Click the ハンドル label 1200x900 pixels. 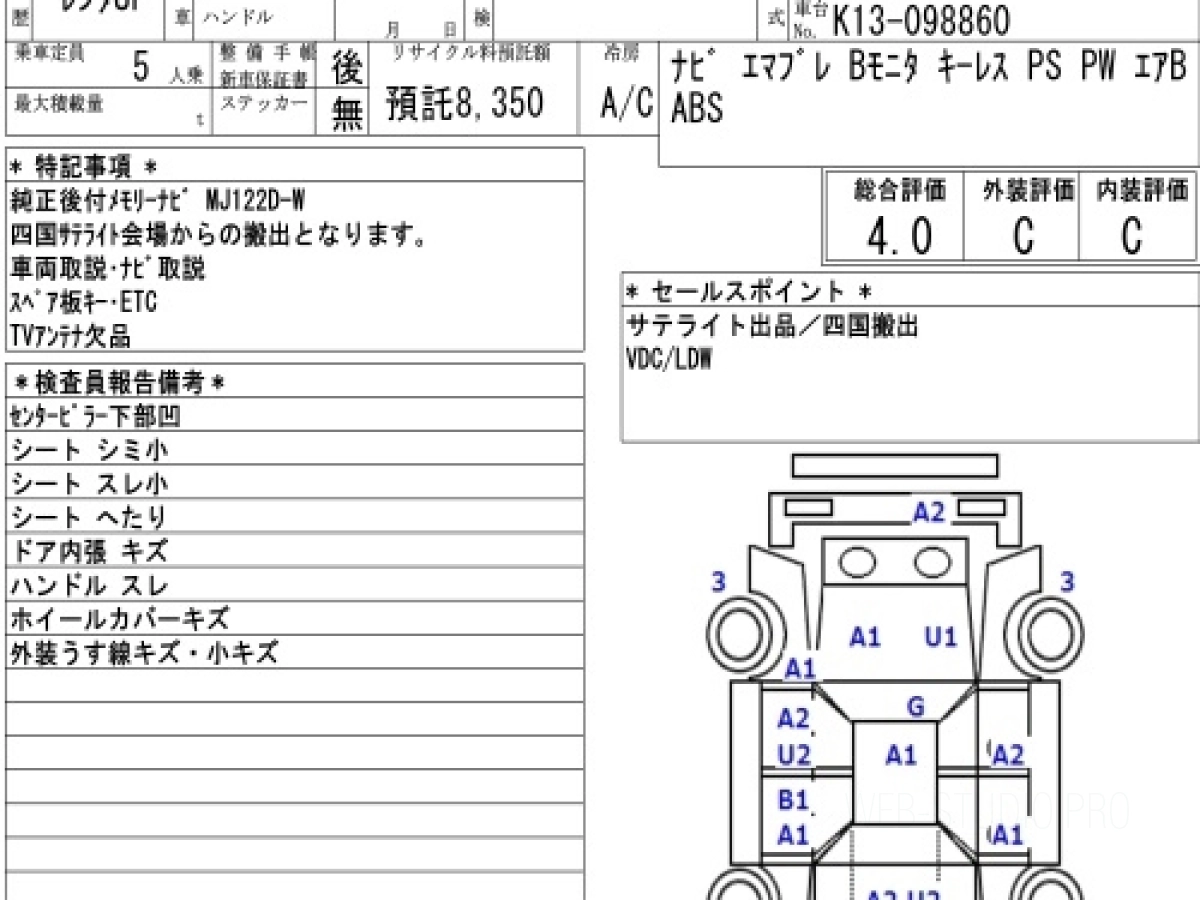tap(237, 17)
